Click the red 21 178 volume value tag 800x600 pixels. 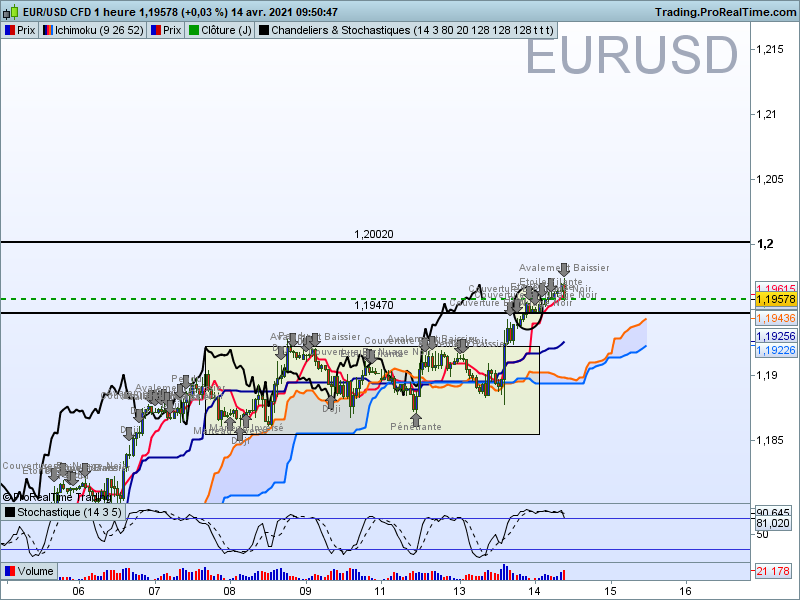pyautogui.click(x=774, y=571)
